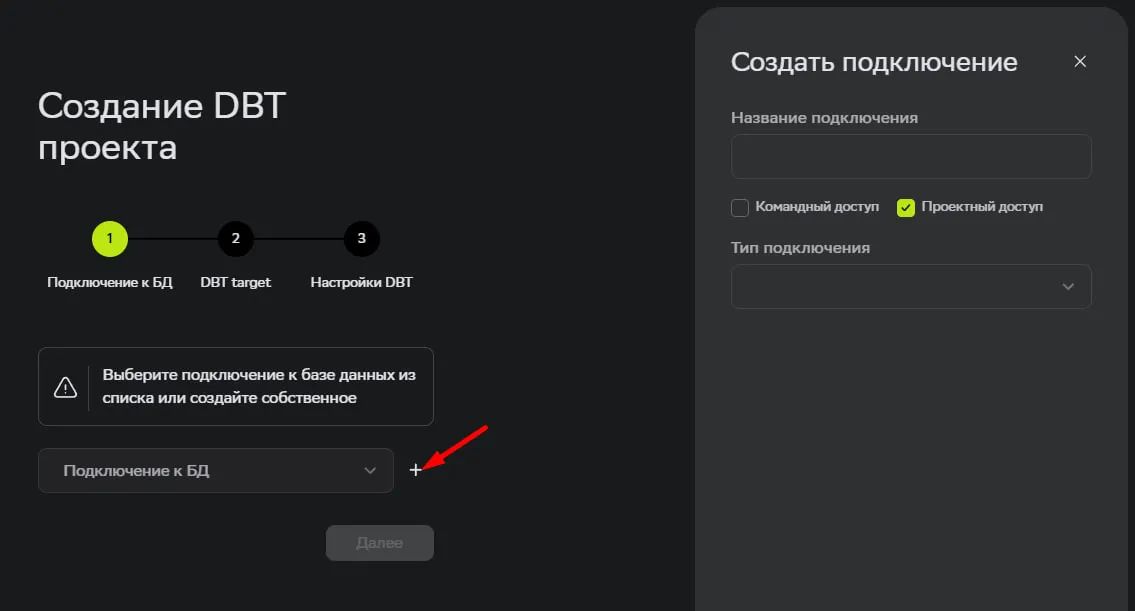Jump to step 3 circle
1135x611 pixels.
click(x=362, y=239)
